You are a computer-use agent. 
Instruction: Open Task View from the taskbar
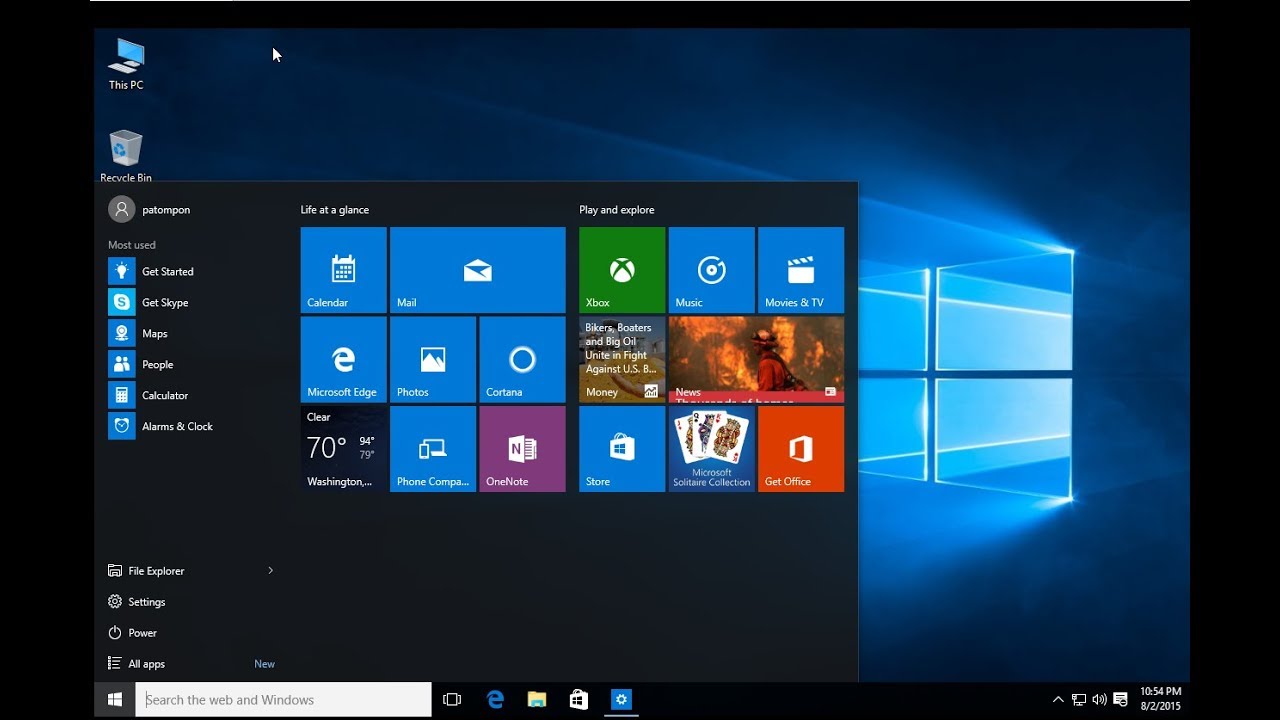[452, 700]
